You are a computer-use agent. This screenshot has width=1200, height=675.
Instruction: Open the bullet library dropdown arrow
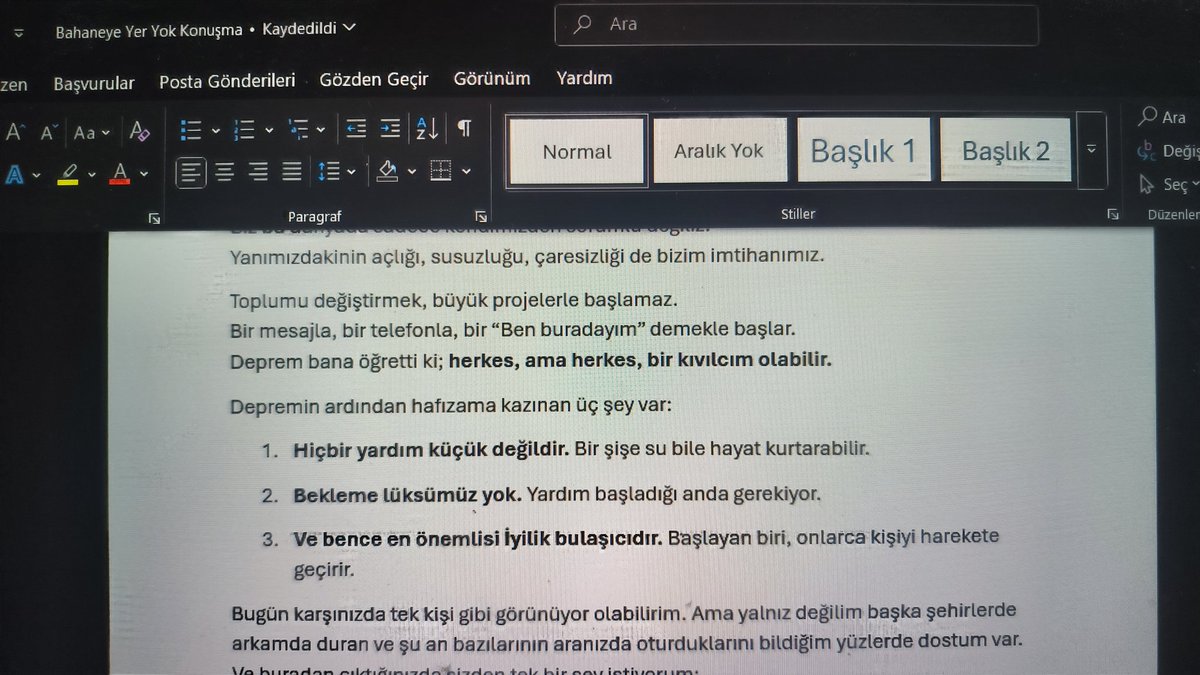(215, 130)
